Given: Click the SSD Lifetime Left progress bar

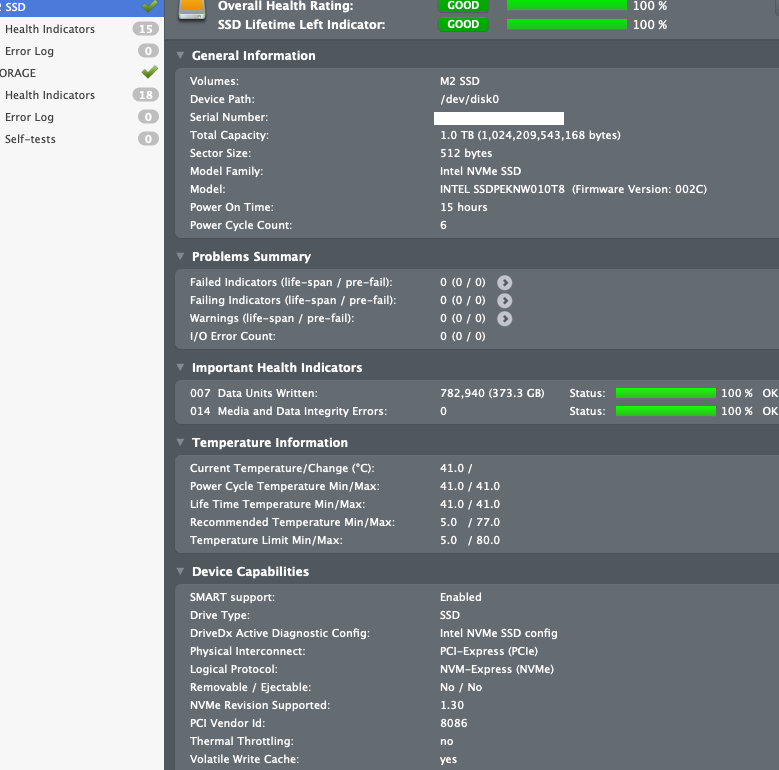Looking at the screenshot, I should (567, 24).
